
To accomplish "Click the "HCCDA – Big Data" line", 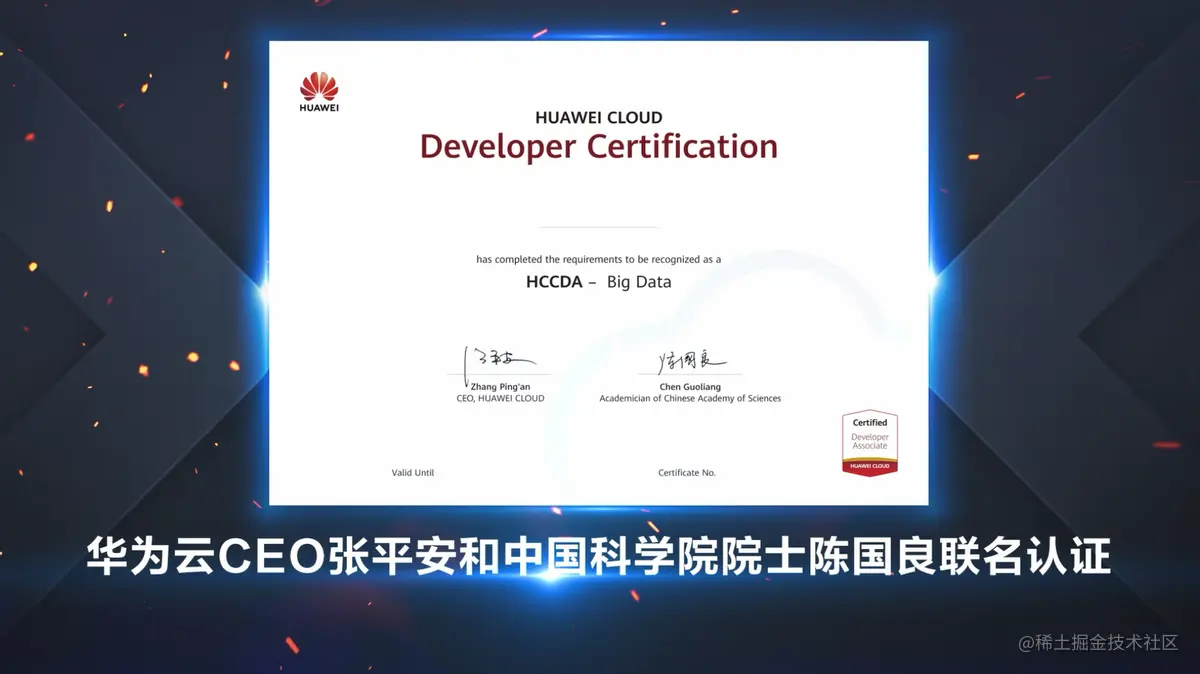I will point(599,282).
